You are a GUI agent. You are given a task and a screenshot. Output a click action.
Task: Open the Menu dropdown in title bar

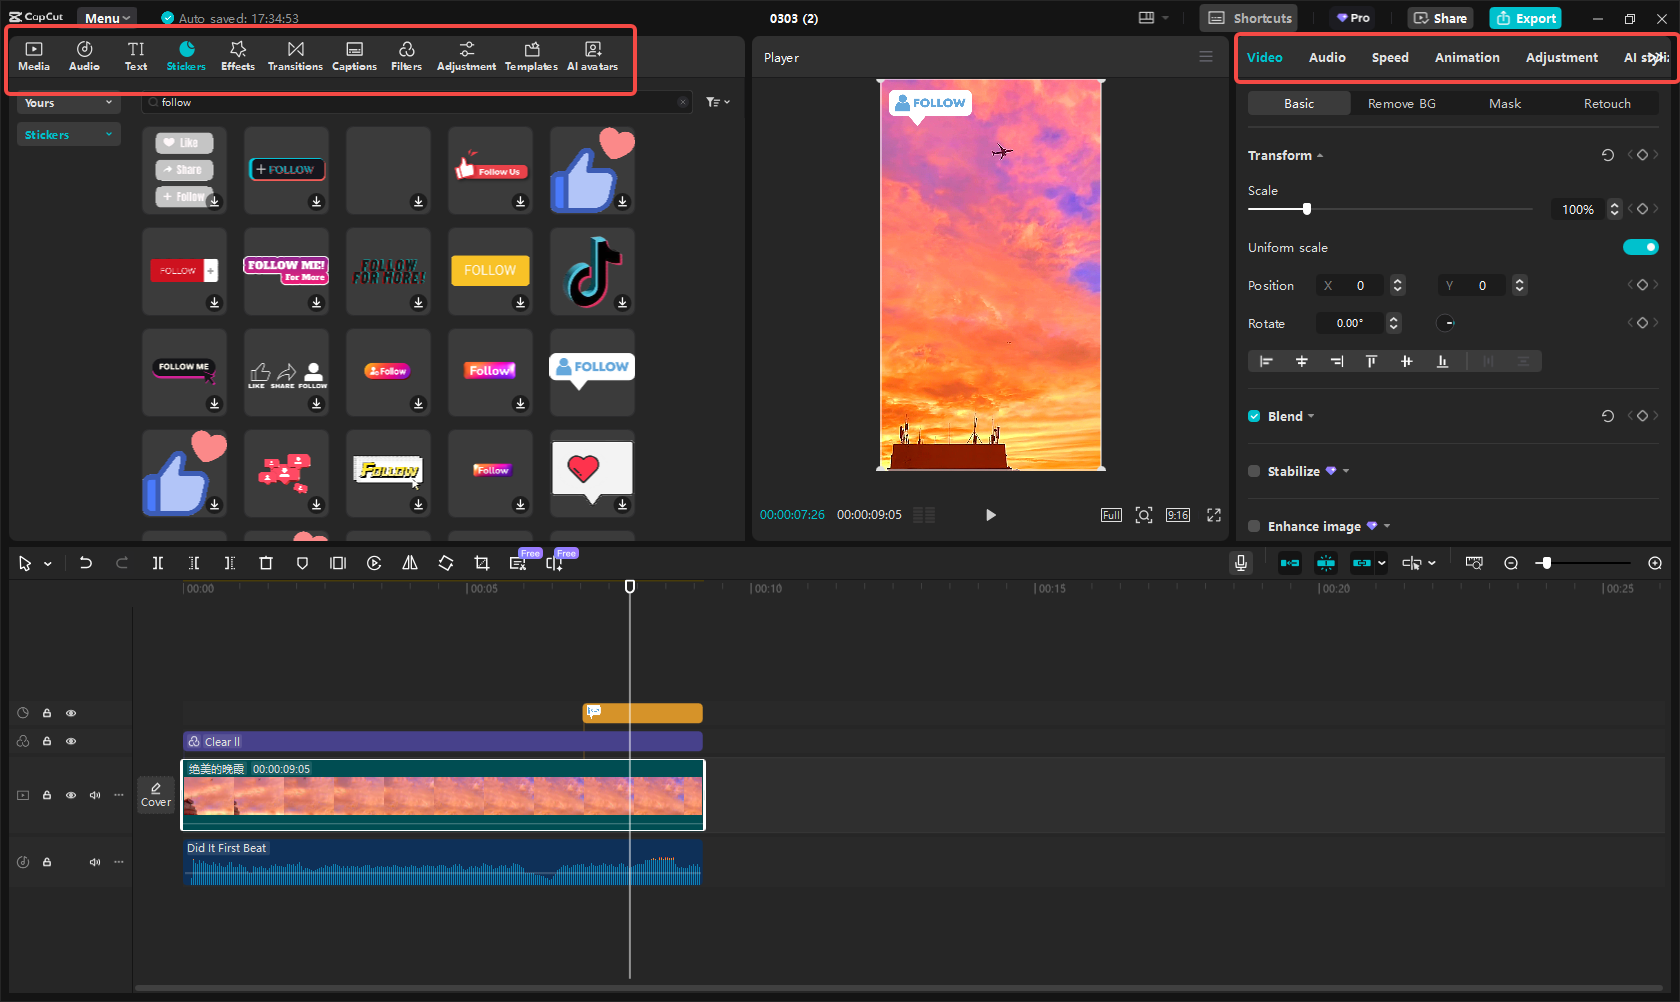click(107, 18)
